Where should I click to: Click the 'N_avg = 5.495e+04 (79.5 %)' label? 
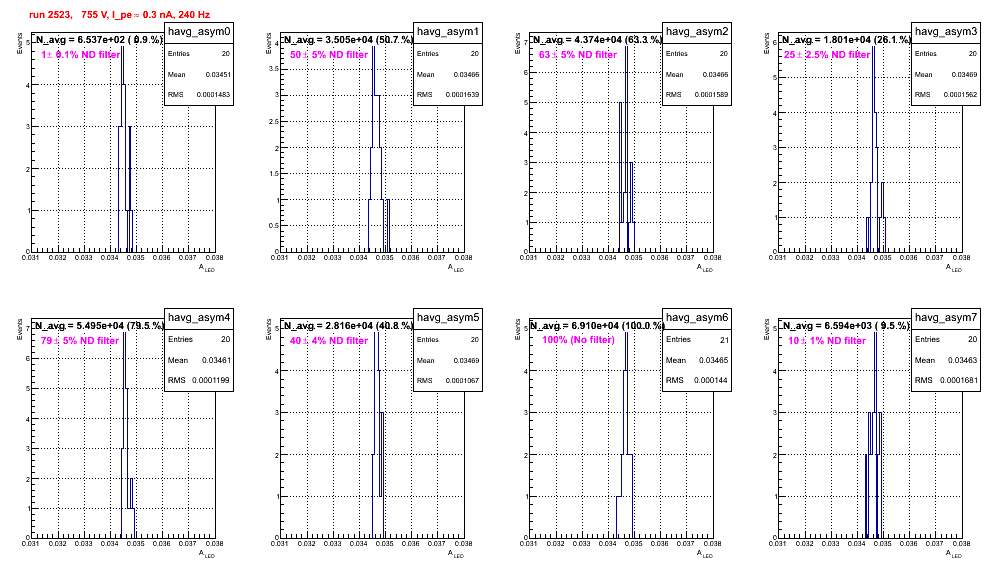[x=99, y=325]
